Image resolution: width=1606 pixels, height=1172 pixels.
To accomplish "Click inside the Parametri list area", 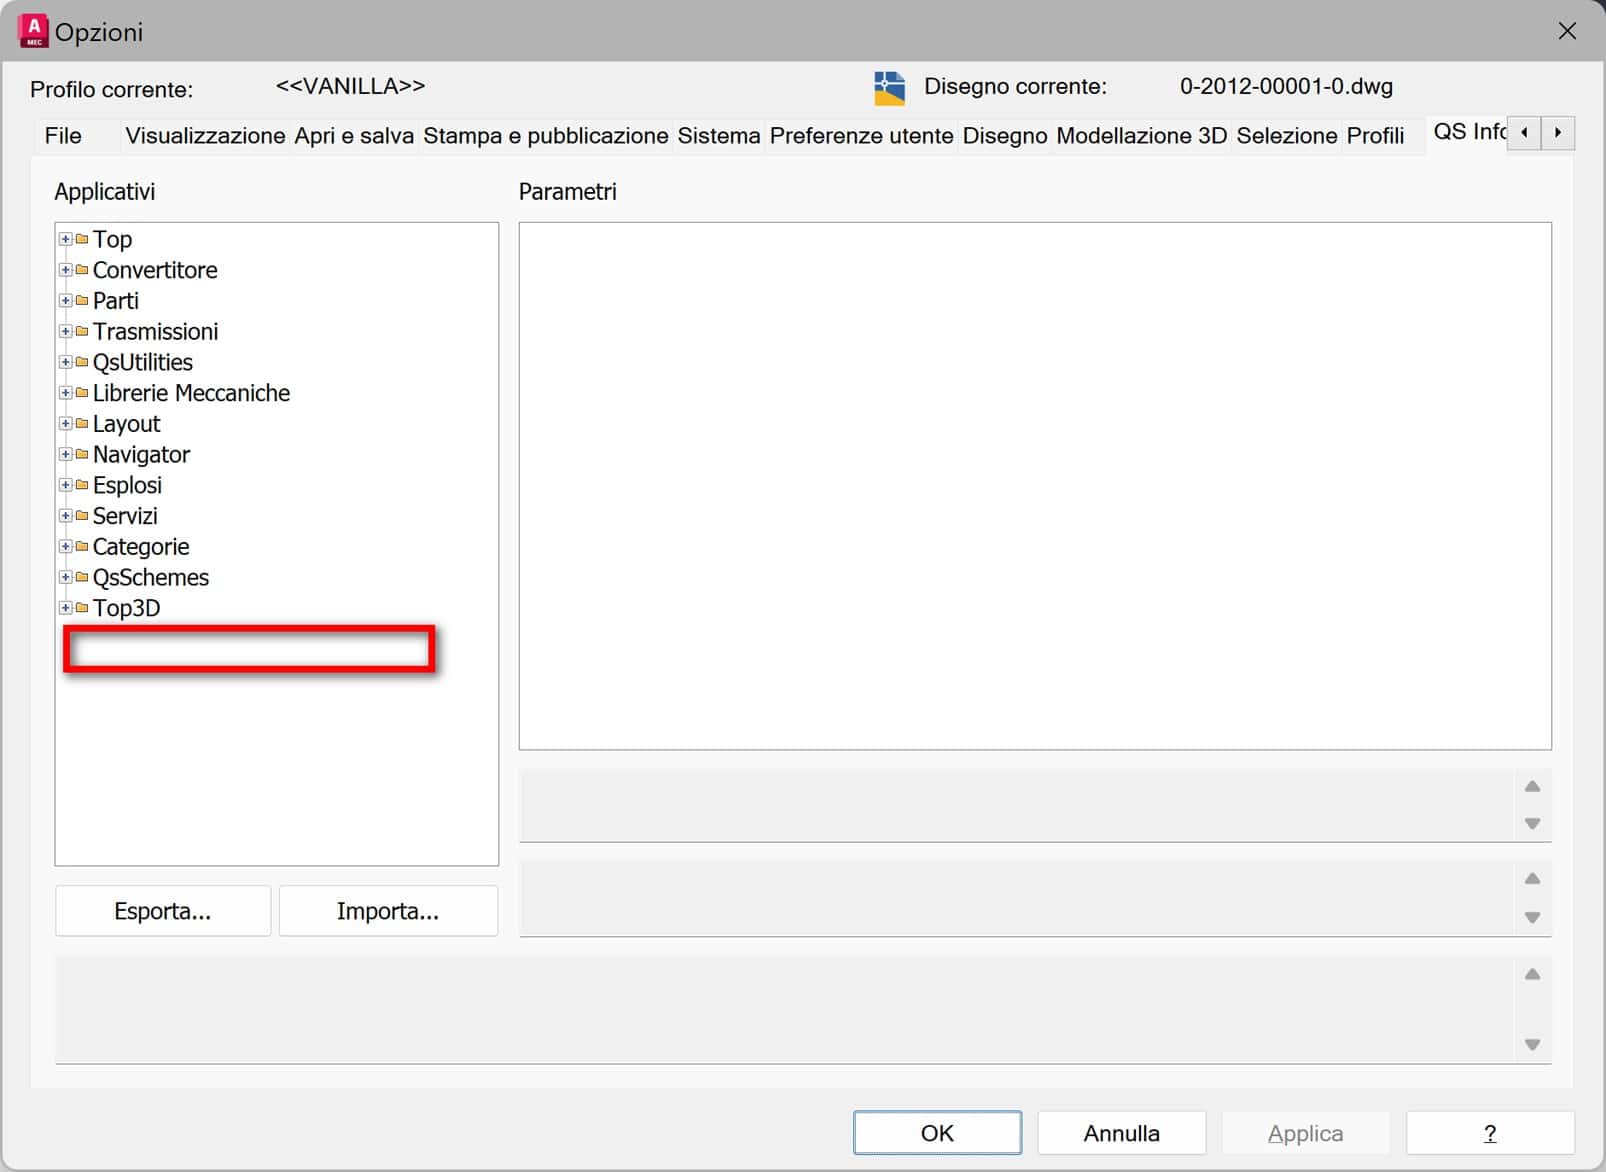I will (1035, 486).
